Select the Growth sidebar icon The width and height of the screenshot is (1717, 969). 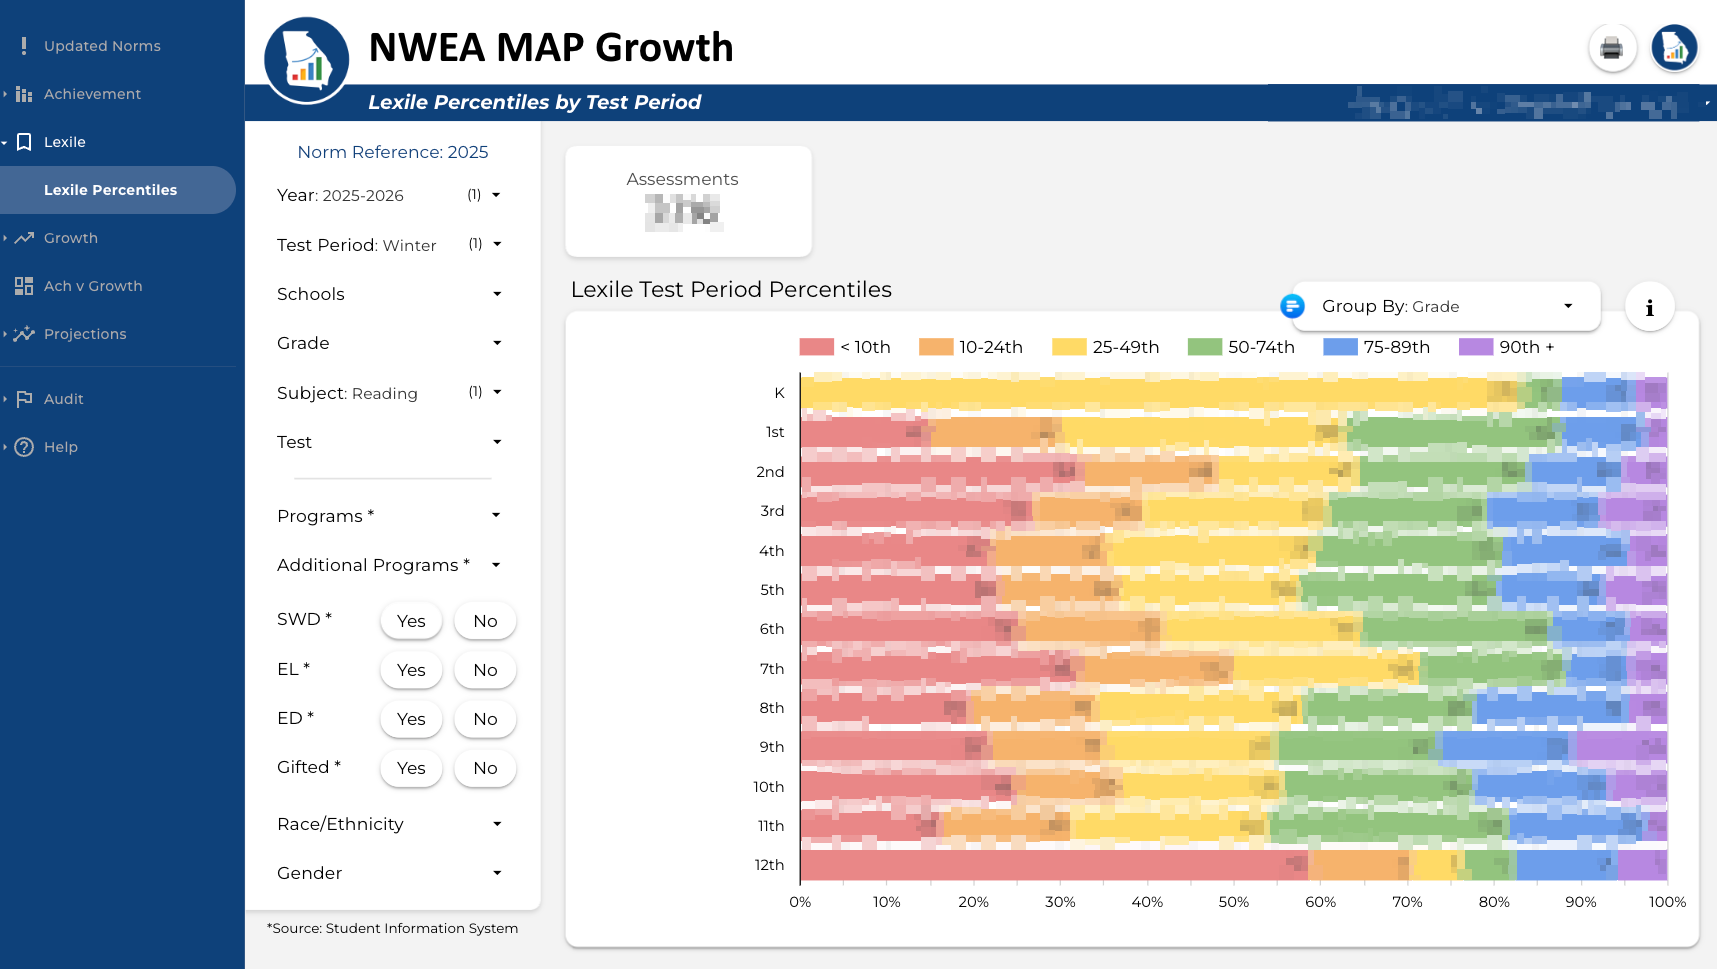[x=24, y=238]
